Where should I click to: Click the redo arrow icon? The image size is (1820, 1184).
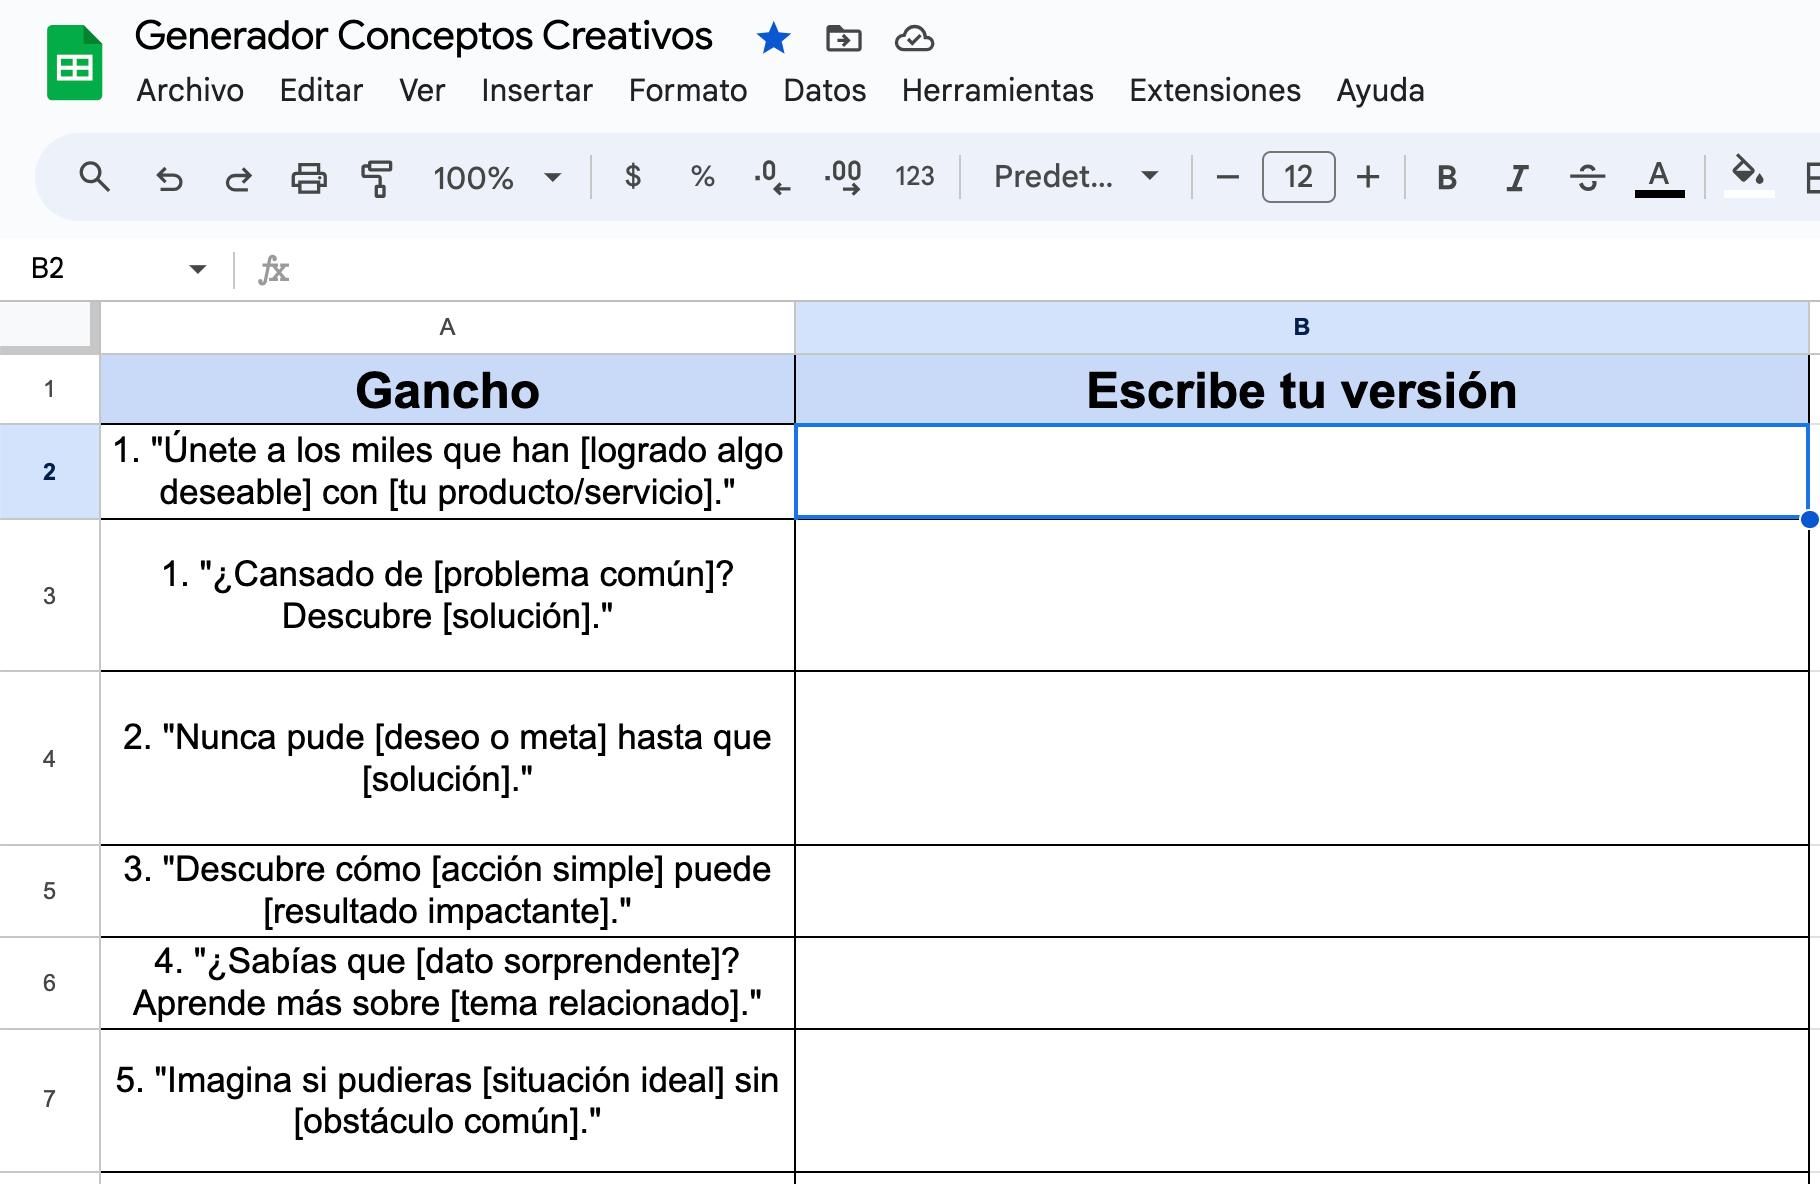238,178
